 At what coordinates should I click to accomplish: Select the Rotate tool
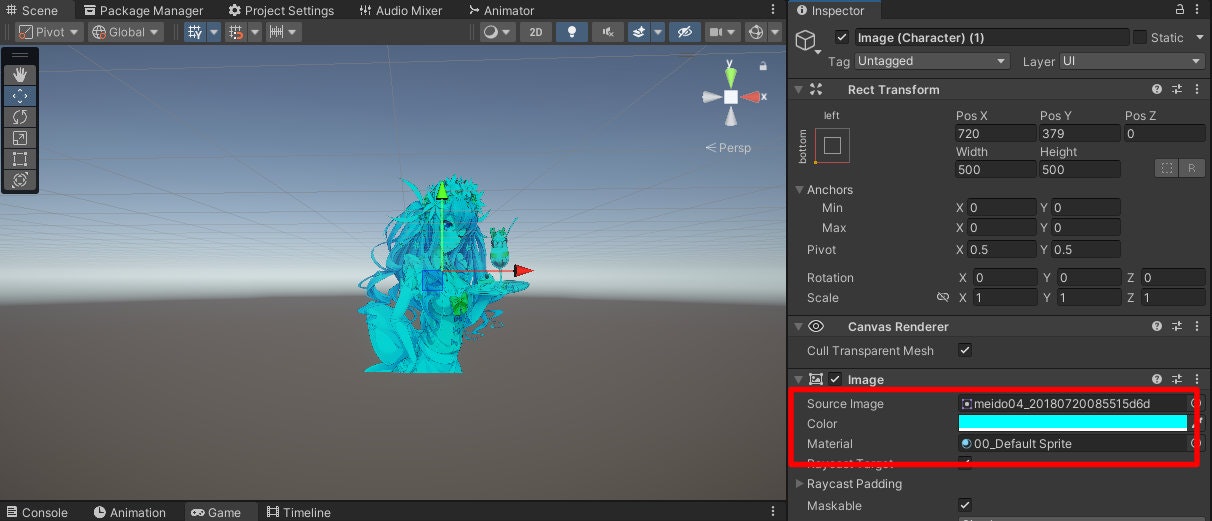point(20,117)
